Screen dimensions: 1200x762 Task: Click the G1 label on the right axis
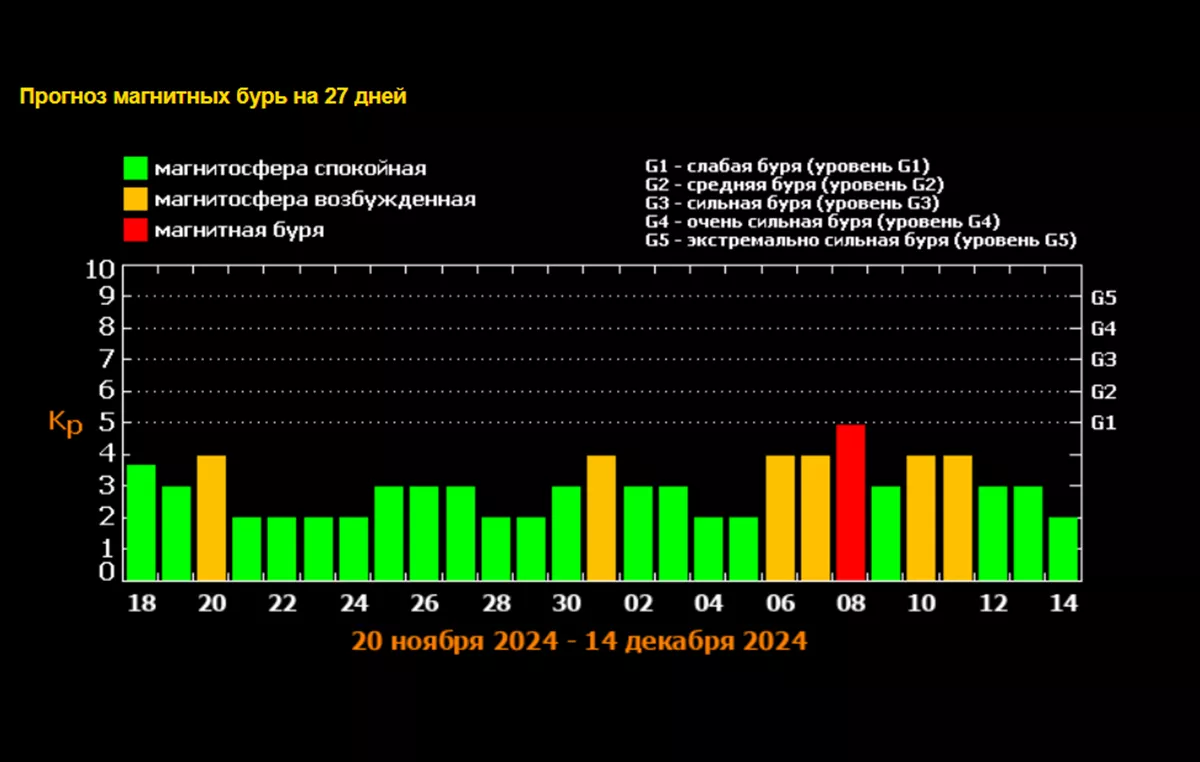pos(1103,423)
